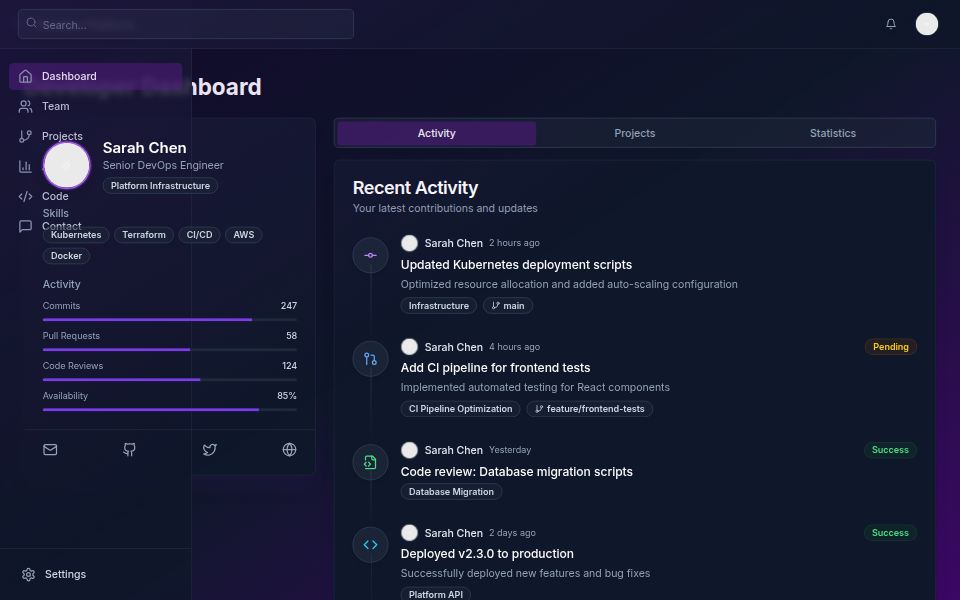The width and height of the screenshot is (960, 600).
Task: Select the analytics bar-chart icon in sidebar
Action: pyautogui.click(x=25, y=166)
